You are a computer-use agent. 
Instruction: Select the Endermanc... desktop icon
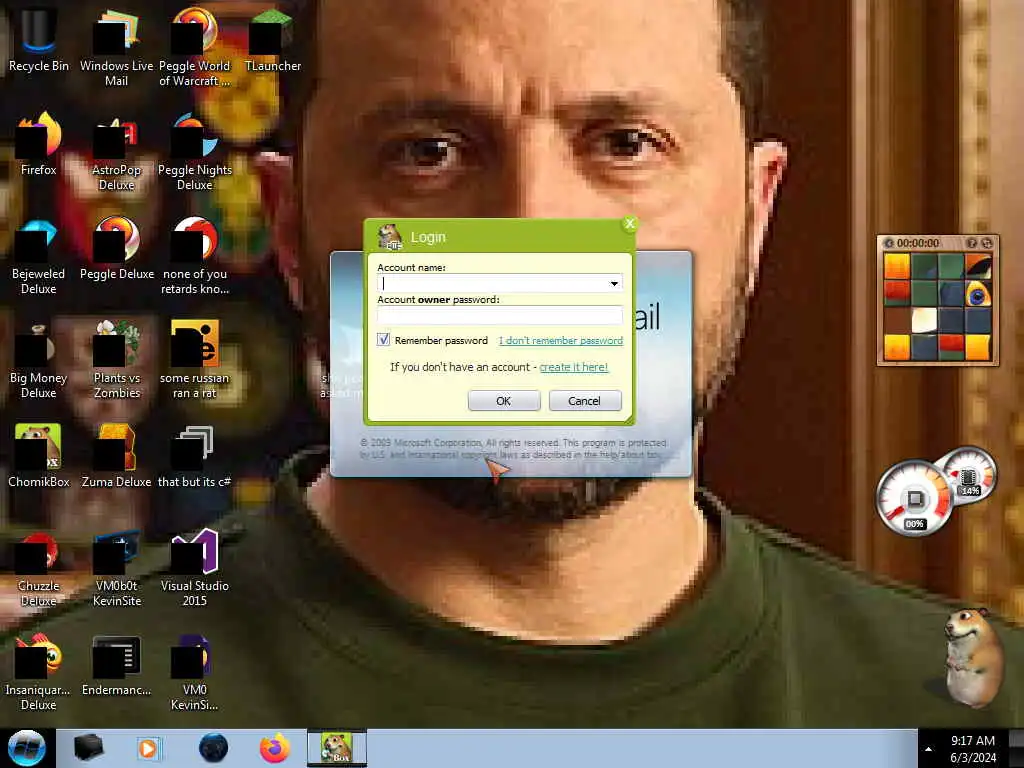coord(116,665)
